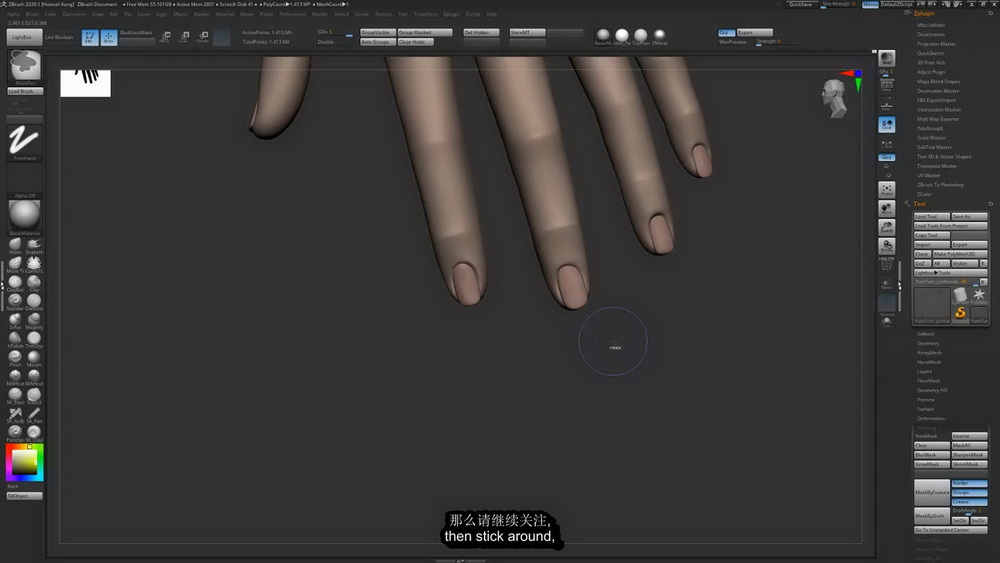Click the Go To Unmasked Center button
The height and width of the screenshot is (563, 1000).
point(951,530)
